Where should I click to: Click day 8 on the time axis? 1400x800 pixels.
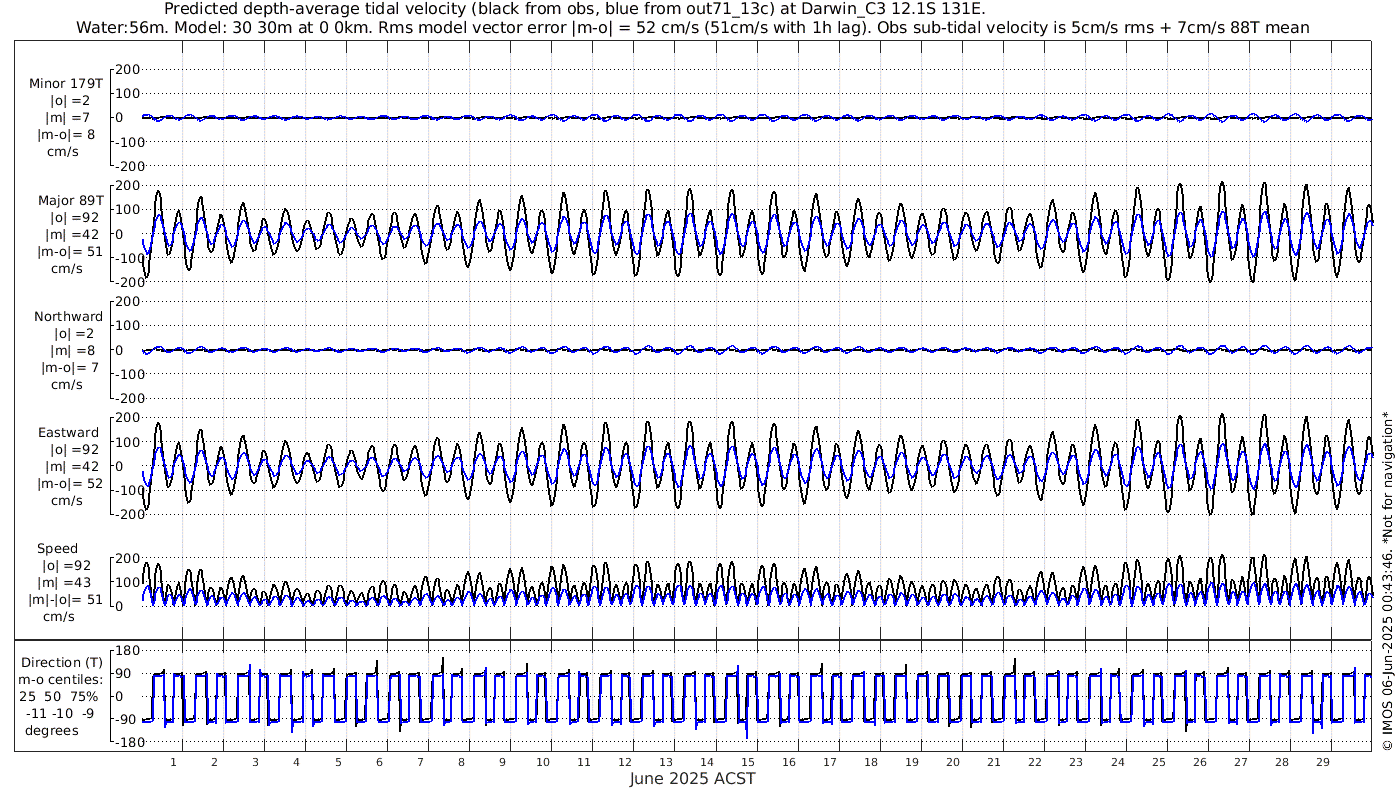point(461,762)
